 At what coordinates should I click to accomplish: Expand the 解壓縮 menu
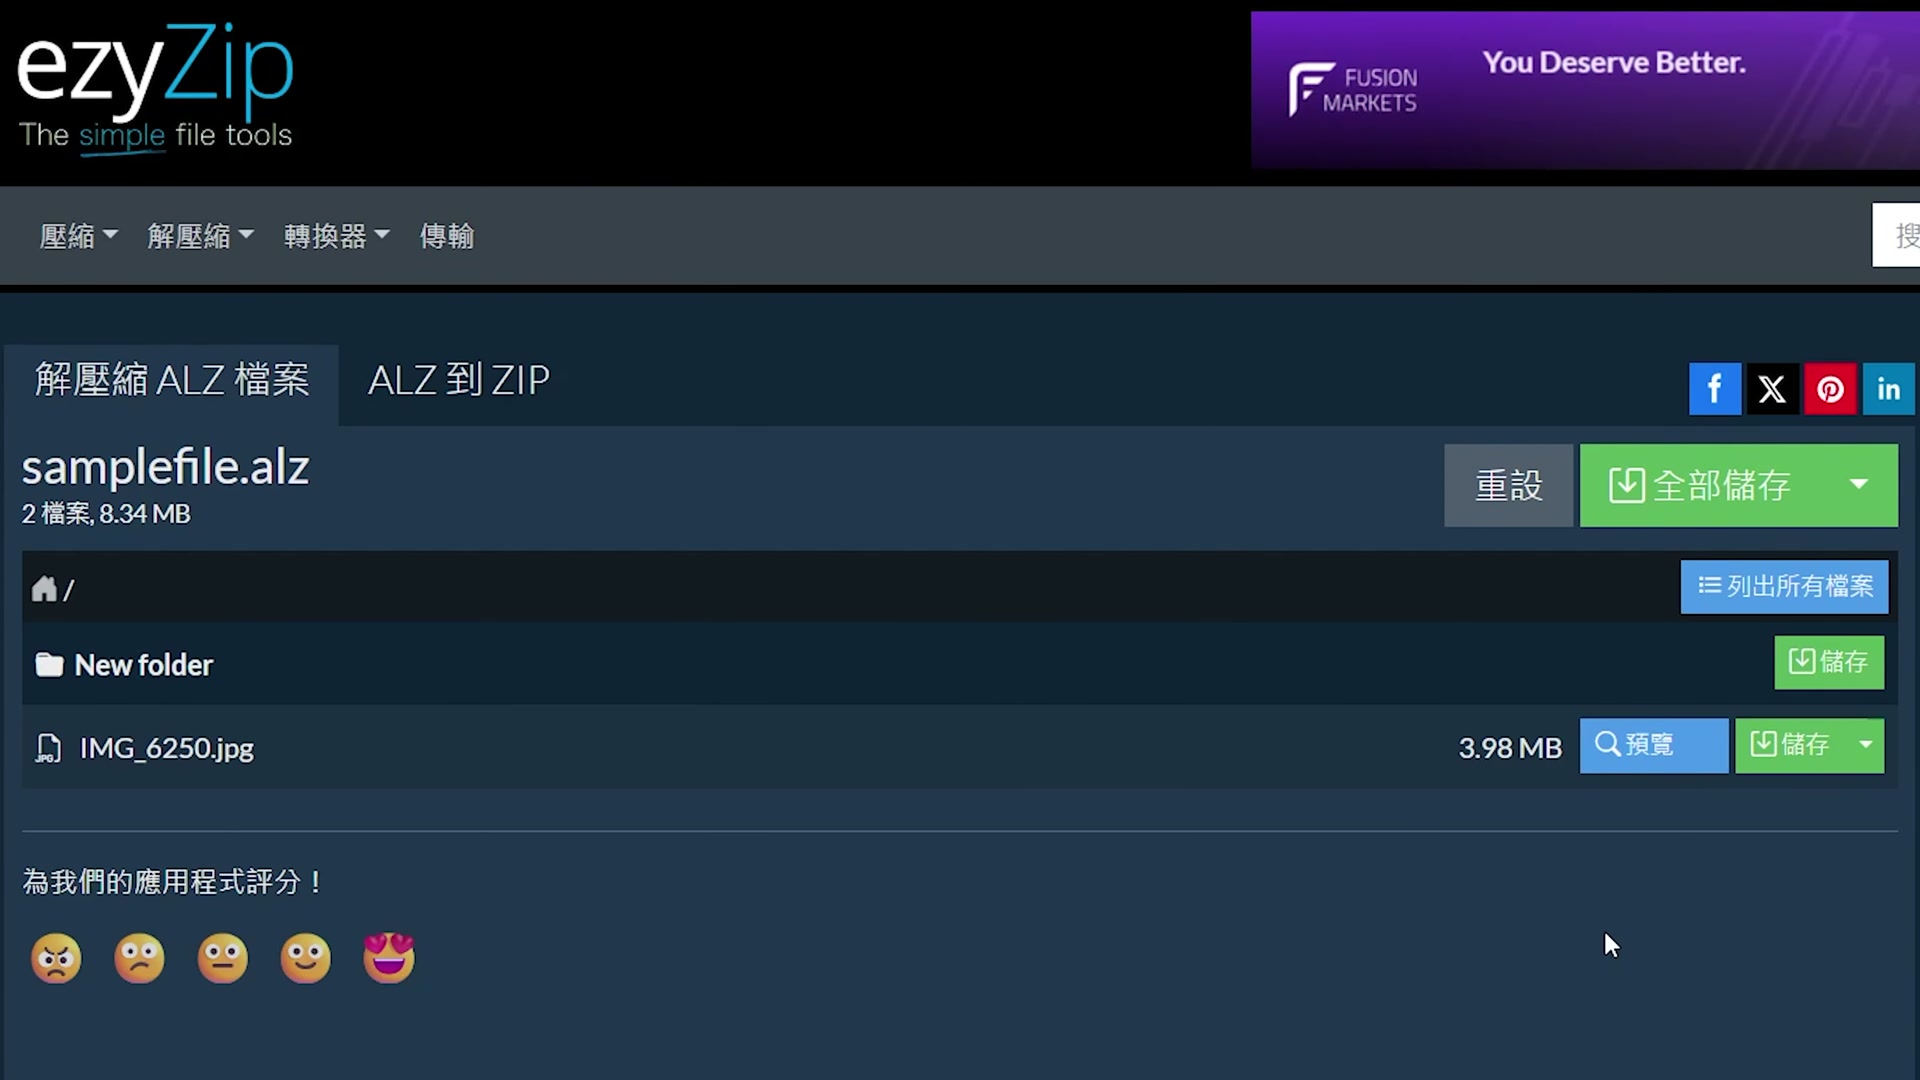pyautogui.click(x=200, y=236)
